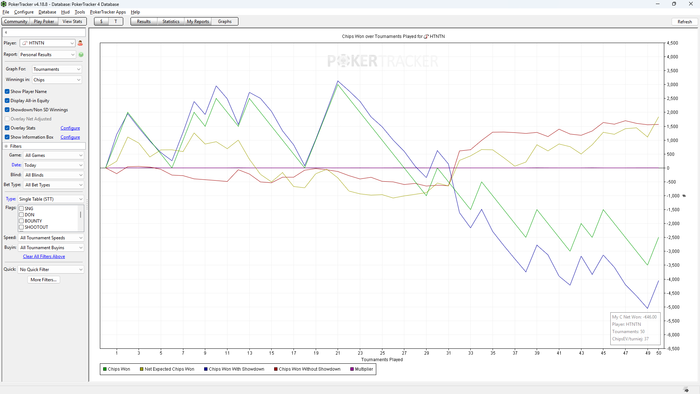Click the purple Multiplier legend marker
This screenshot has width=700, height=394.
[352, 369]
